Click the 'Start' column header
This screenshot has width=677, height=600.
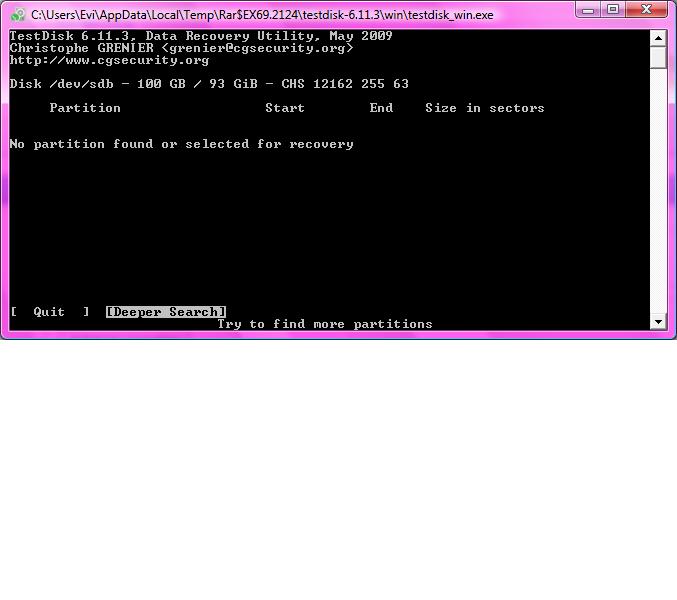point(285,108)
